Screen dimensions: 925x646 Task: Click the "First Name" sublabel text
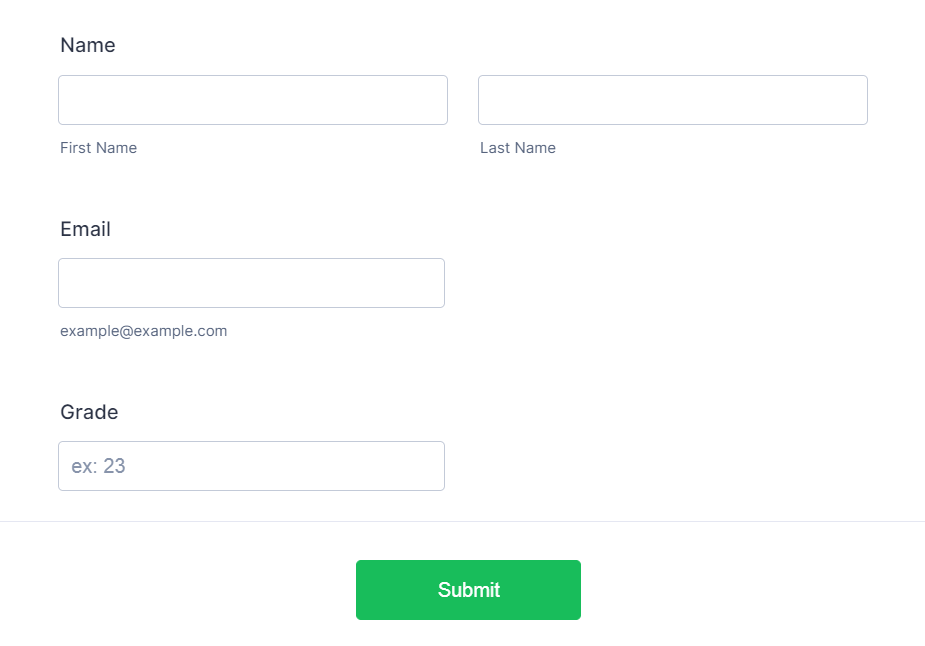98,148
